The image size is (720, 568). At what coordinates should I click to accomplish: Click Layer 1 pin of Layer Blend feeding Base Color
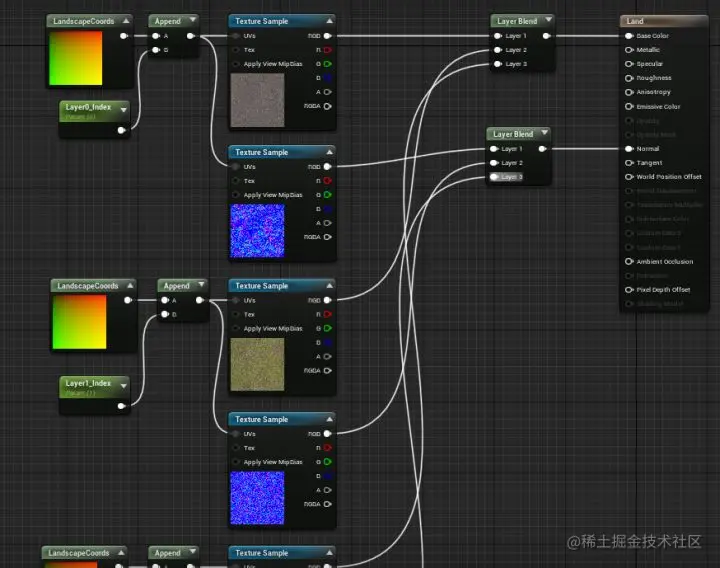(x=498, y=36)
